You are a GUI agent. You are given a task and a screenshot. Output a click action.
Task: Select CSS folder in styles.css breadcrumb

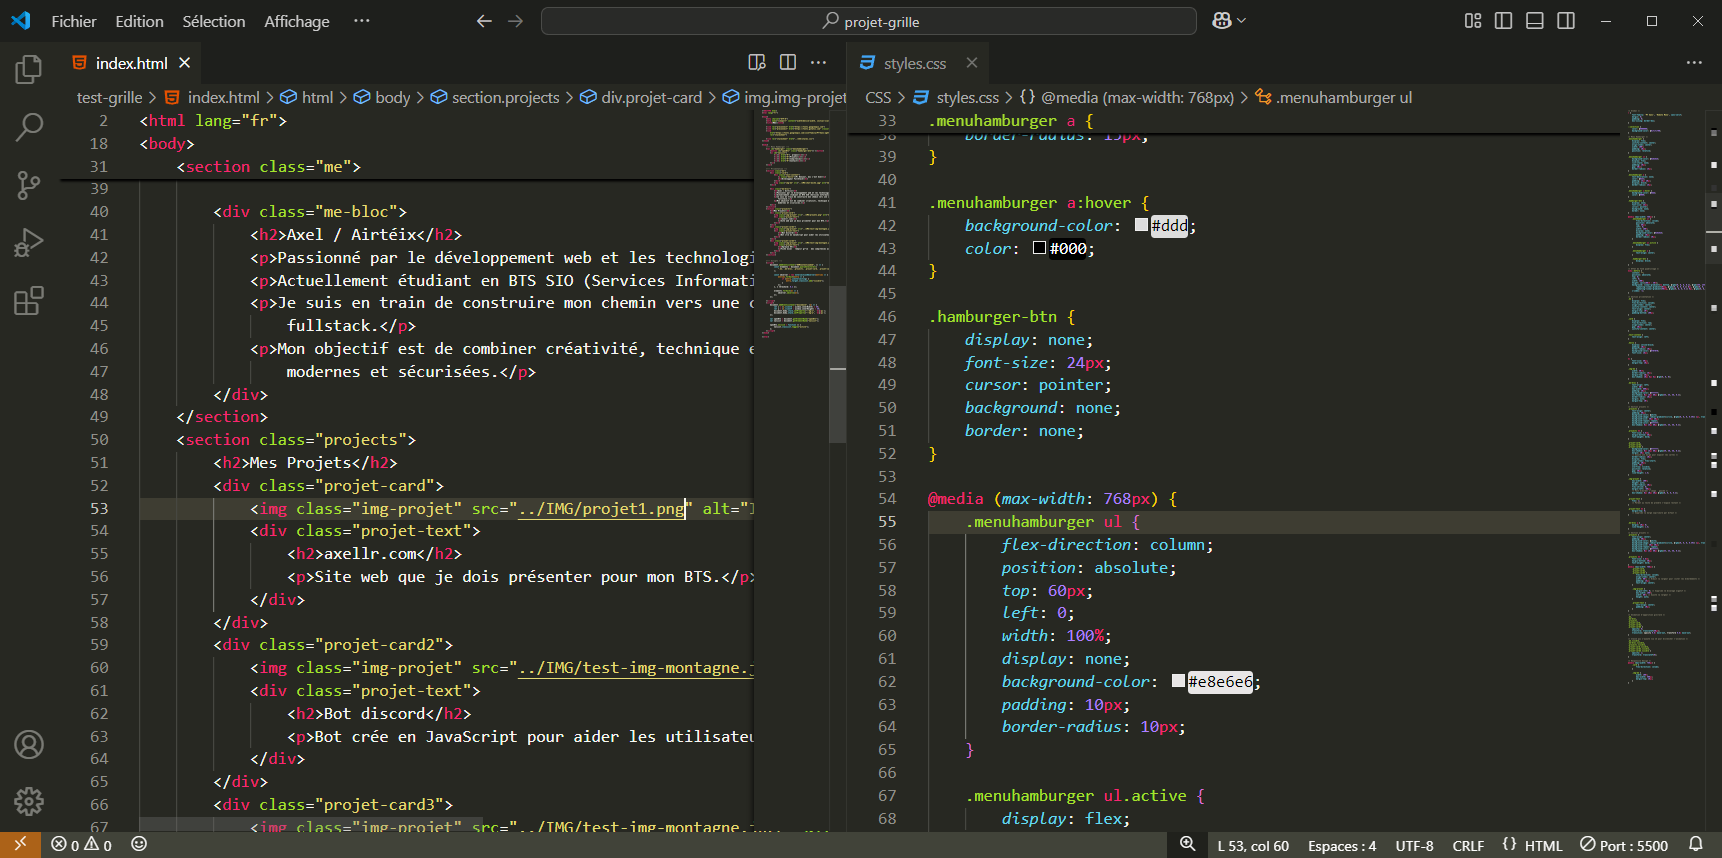[x=878, y=97]
